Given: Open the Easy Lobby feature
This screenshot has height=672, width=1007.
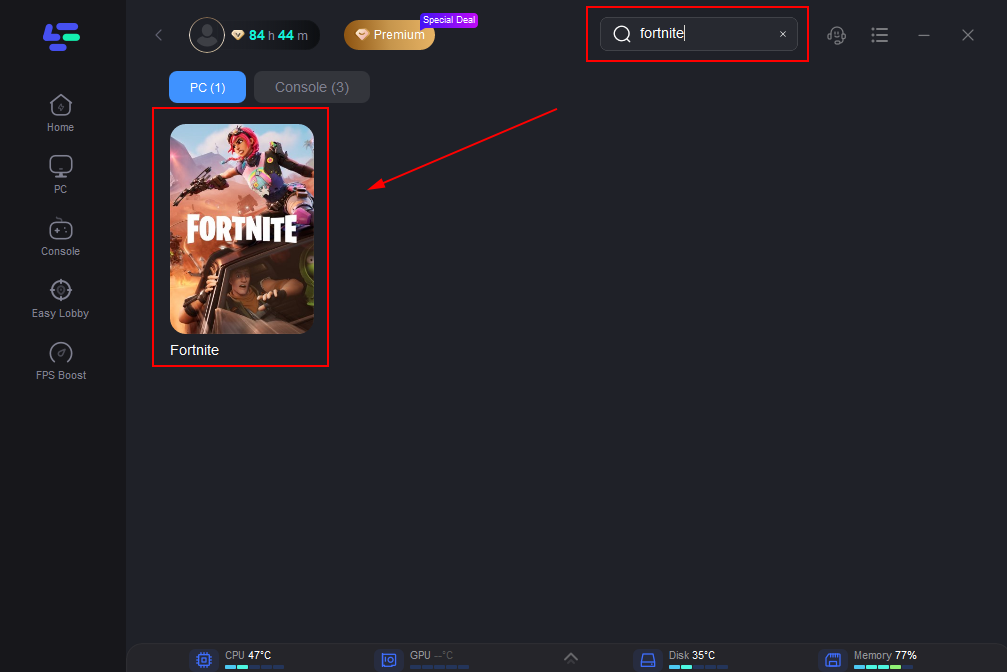Looking at the screenshot, I should pos(60,298).
